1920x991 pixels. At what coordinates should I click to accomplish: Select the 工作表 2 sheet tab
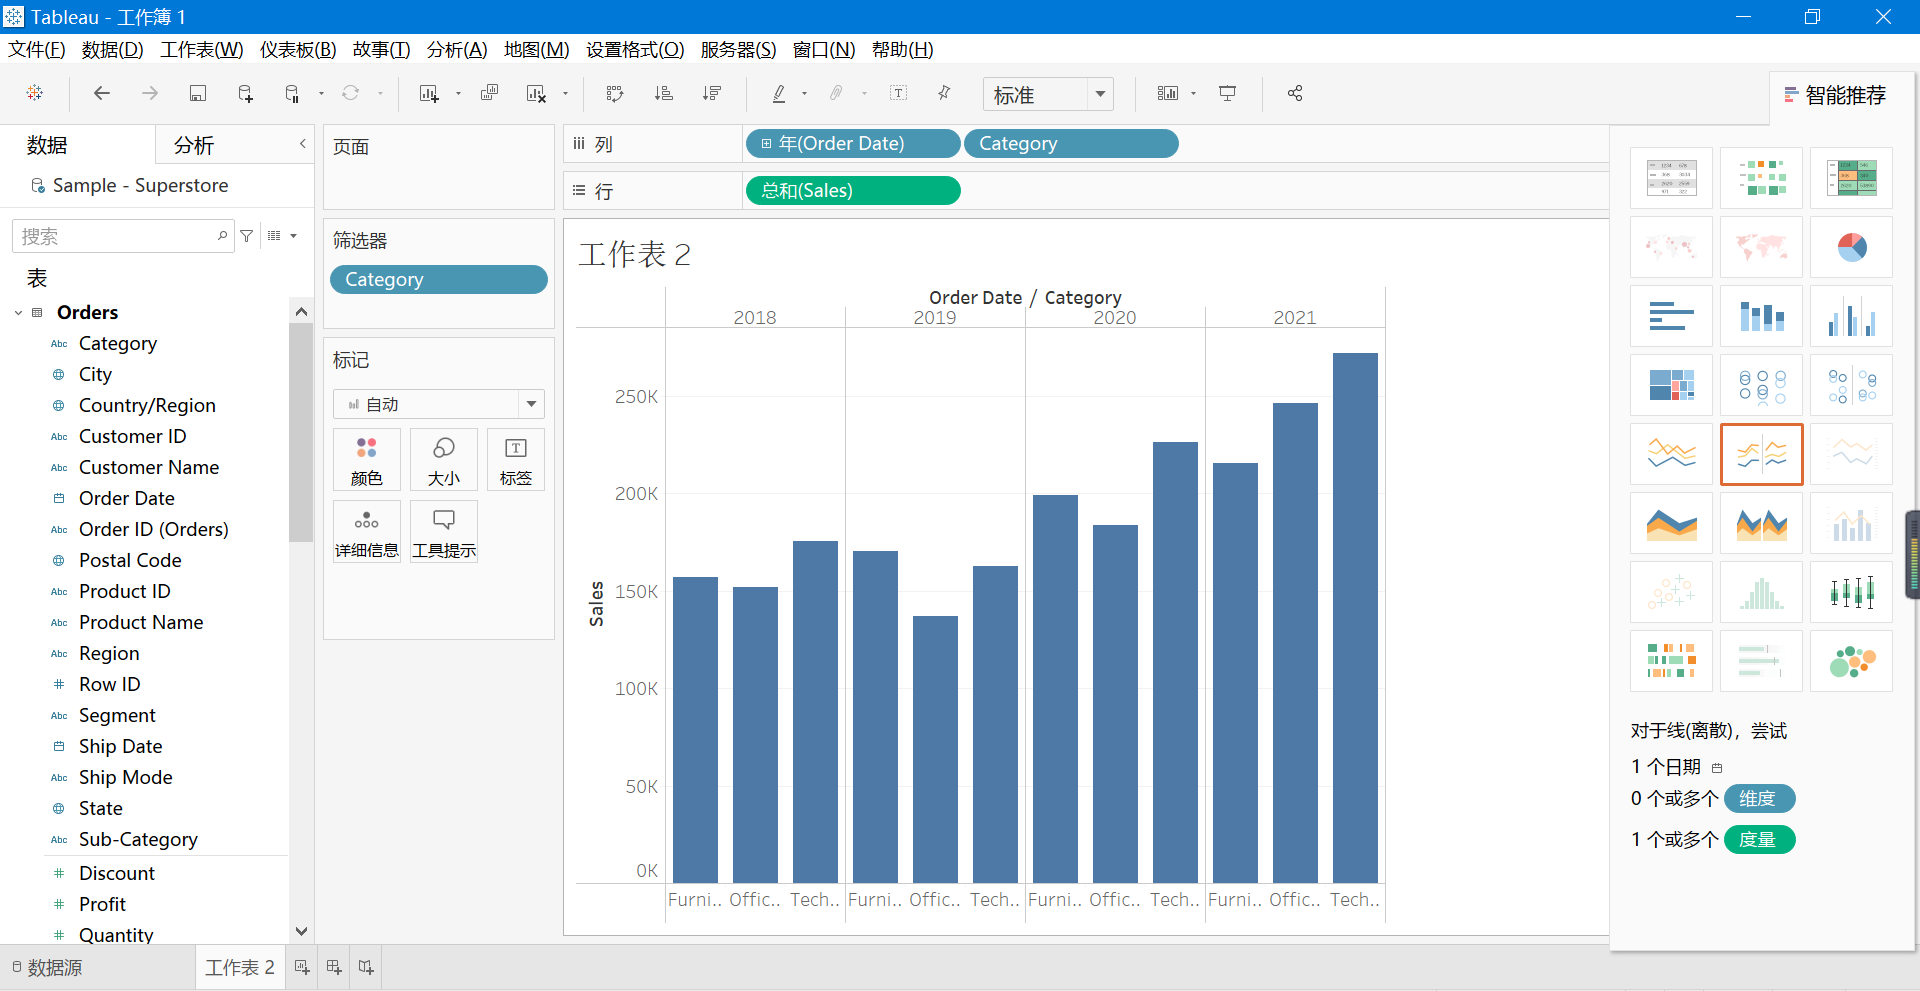240,967
